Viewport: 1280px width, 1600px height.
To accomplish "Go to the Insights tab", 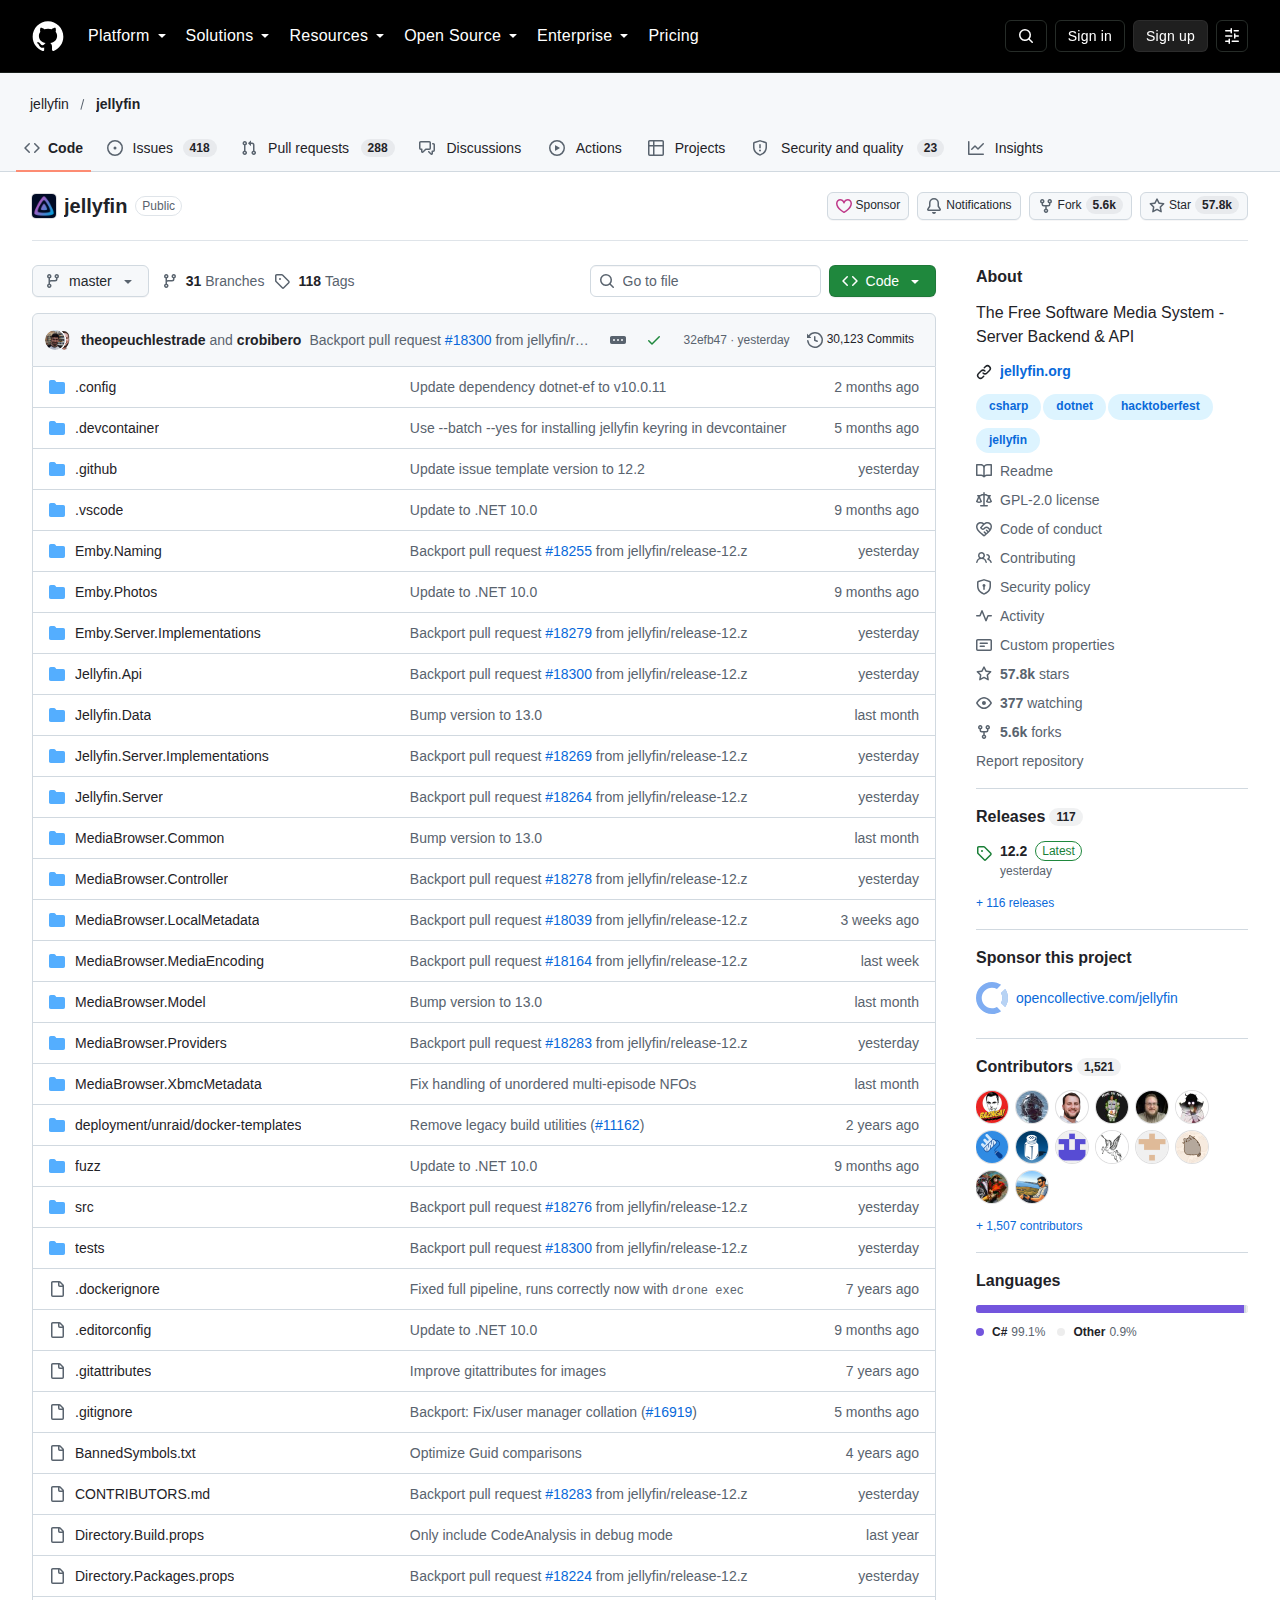I will pyautogui.click(x=1005, y=148).
